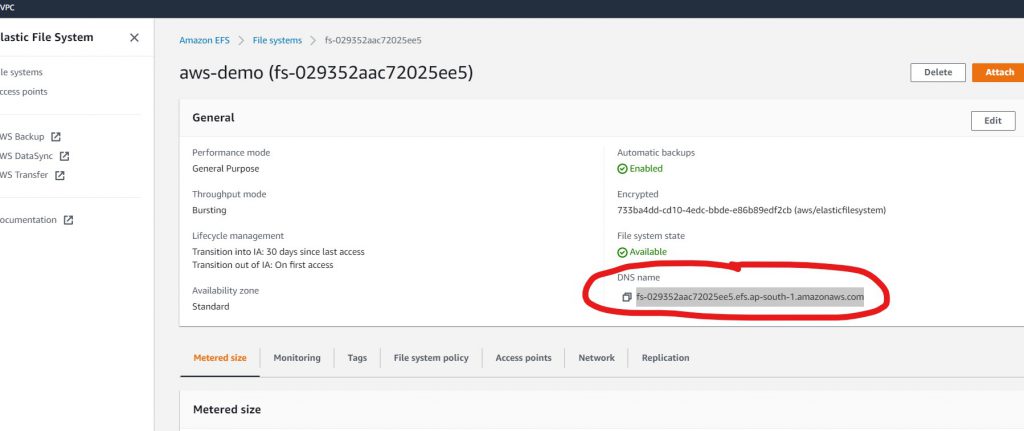Click external link icon beside Documentation
Screen dimensions: 1024x431
pyautogui.click(x=68, y=220)
